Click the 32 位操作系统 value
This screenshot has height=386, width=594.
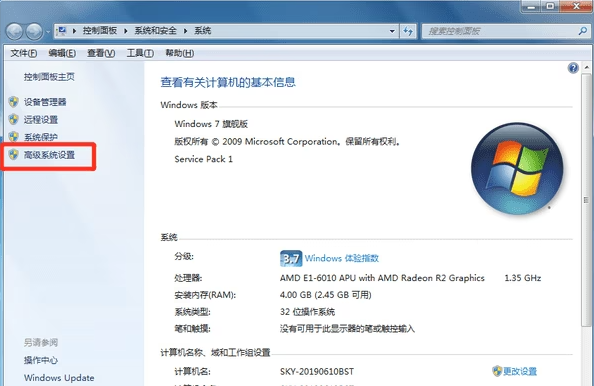click(x=307, y=312)
